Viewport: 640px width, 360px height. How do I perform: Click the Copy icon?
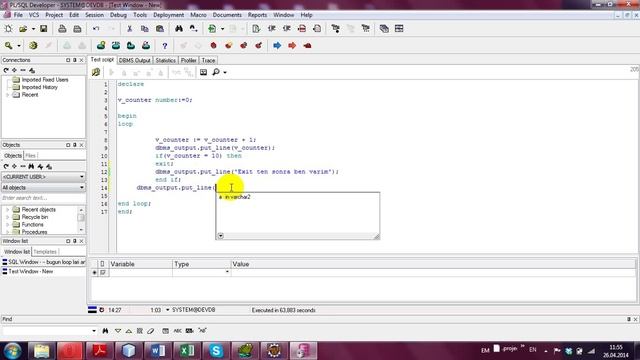click(144, 29)
